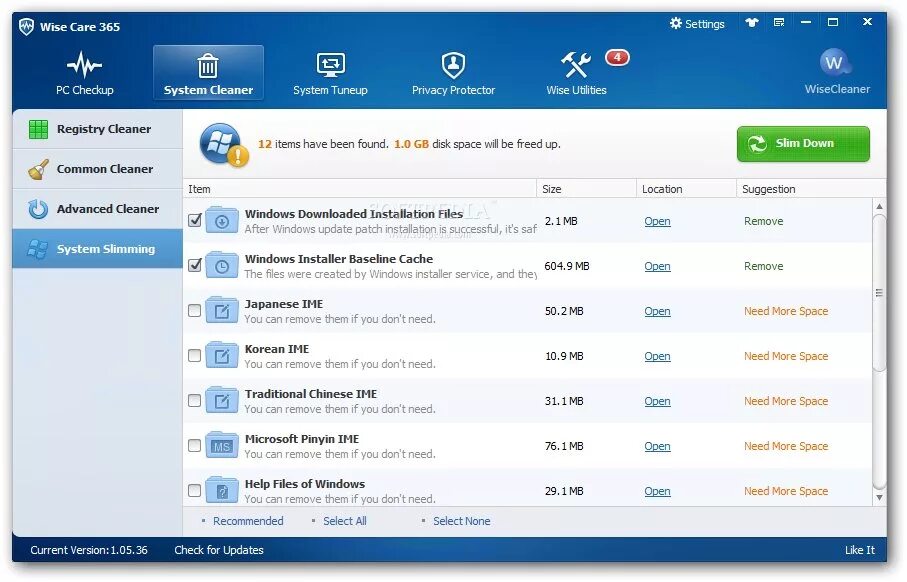Click the Japanese IME folder icon
This screenshot has width=907, height=582.
[222, 310]
